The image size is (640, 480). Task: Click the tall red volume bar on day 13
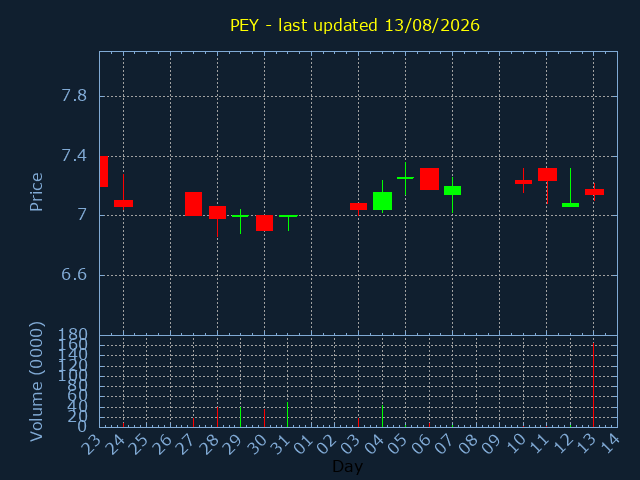pyautogui.click(x=593, y=385)
